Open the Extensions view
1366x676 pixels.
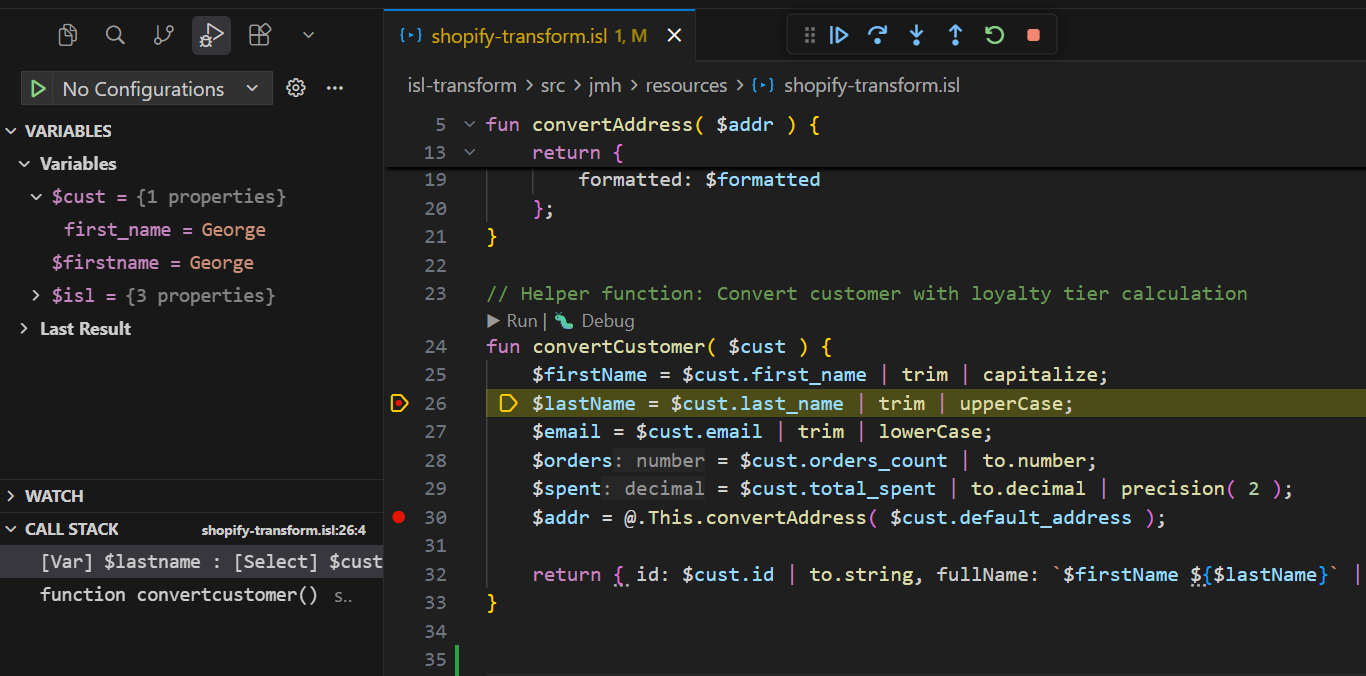tap(259, 34)
